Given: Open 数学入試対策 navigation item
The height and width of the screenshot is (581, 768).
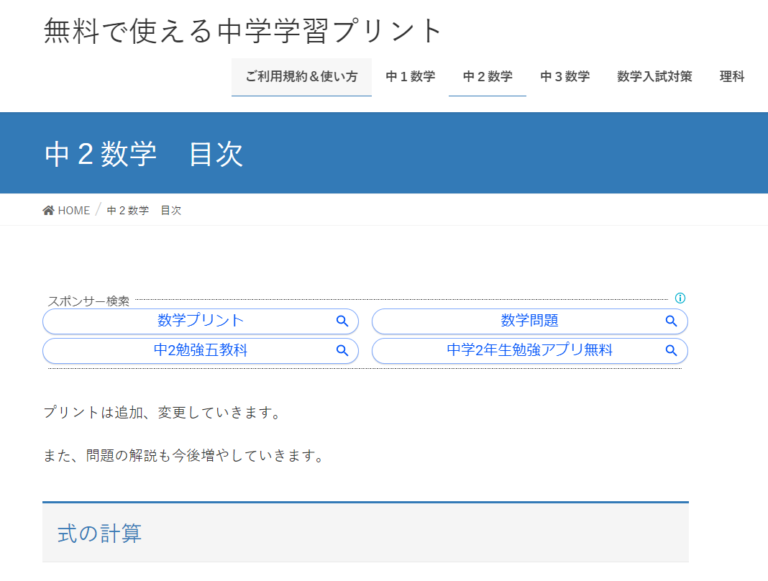Looking at the screenshot, I should pyautogui.click(x=654, y=77).
